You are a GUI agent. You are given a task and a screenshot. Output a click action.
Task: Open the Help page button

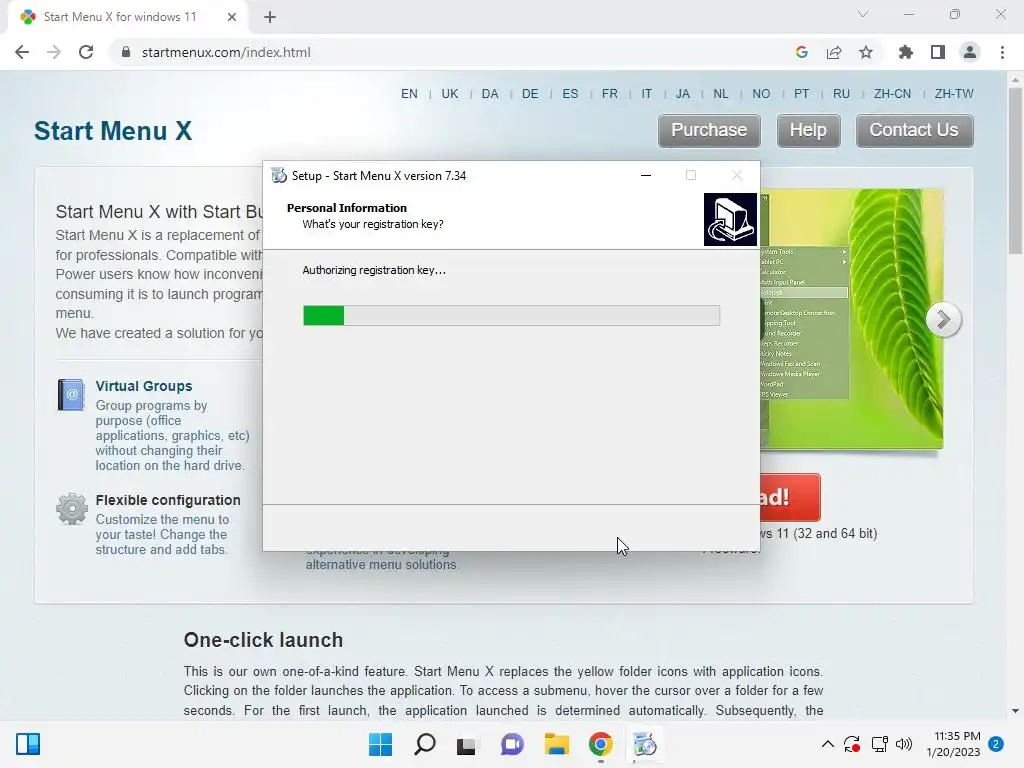coord(808,131)
